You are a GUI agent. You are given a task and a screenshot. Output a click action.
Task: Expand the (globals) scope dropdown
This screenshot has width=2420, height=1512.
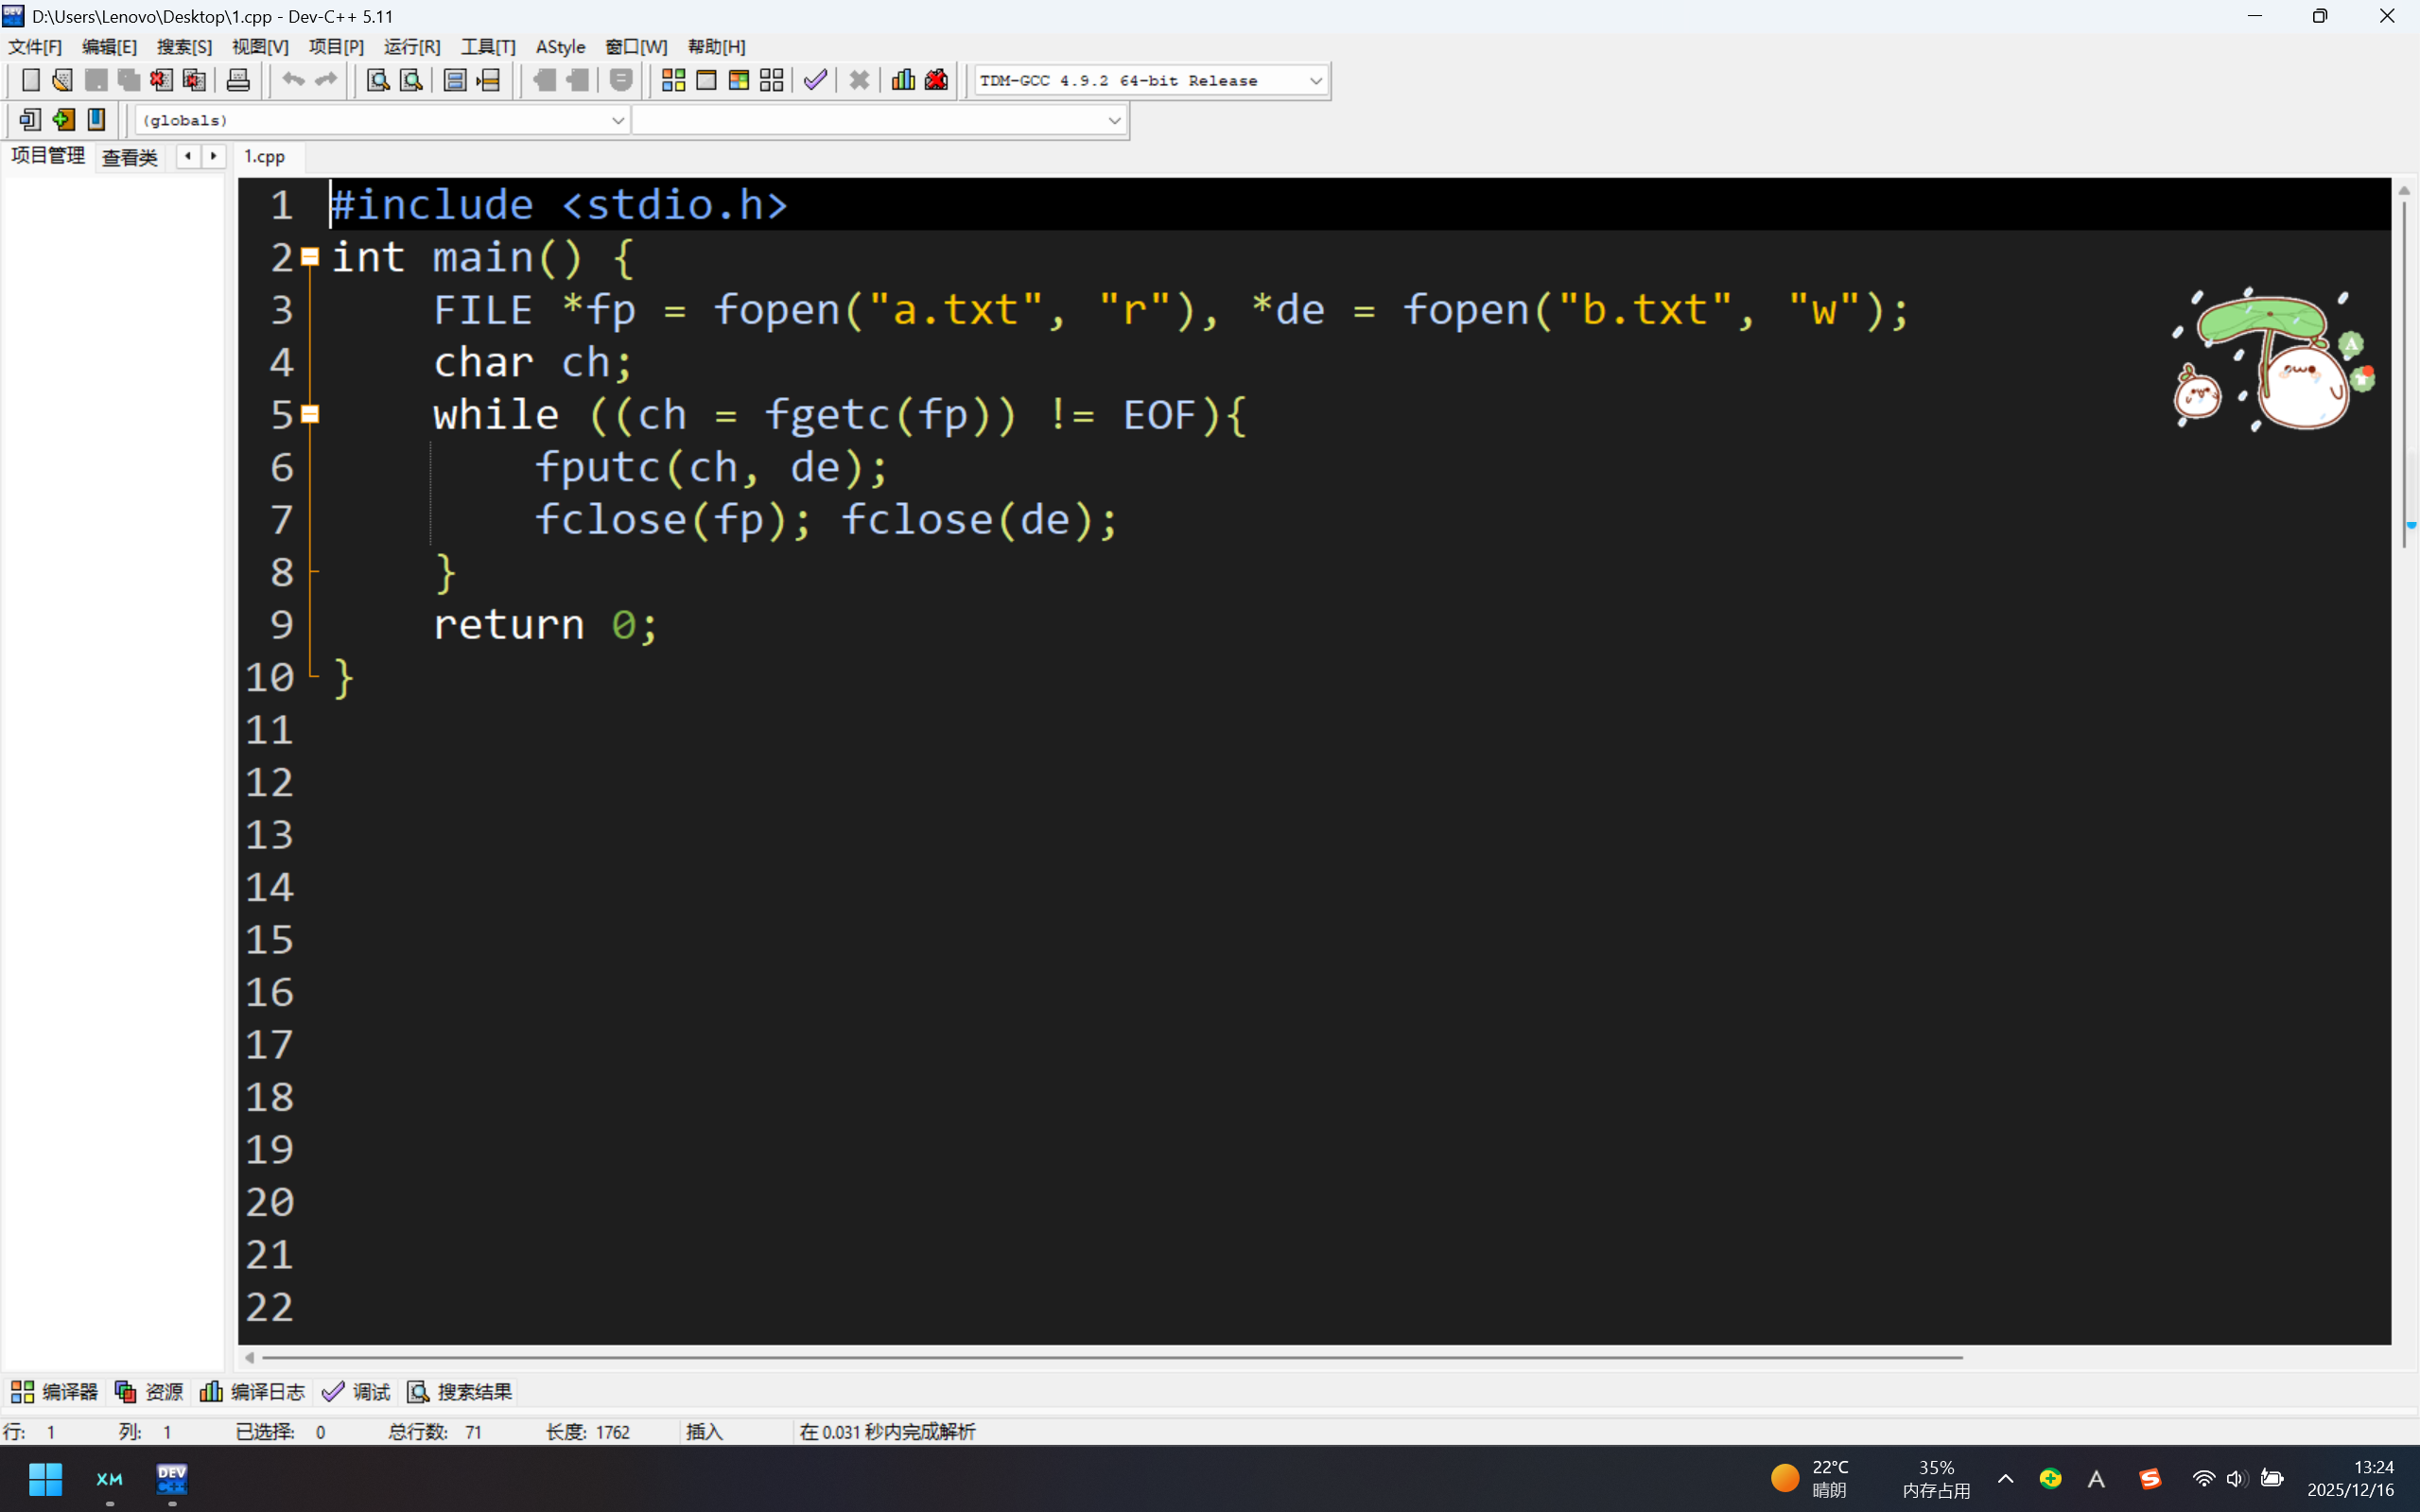click(617, 121)
